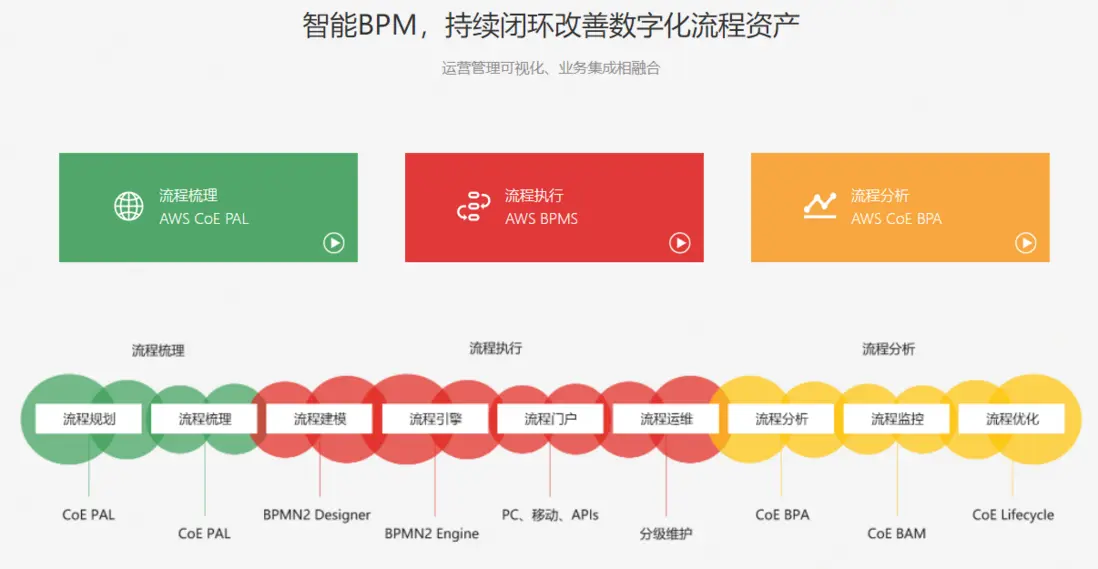This screenshot has width=1098, height=569.
Task: Click the 分级维护 label
Action: click(666, 534)
